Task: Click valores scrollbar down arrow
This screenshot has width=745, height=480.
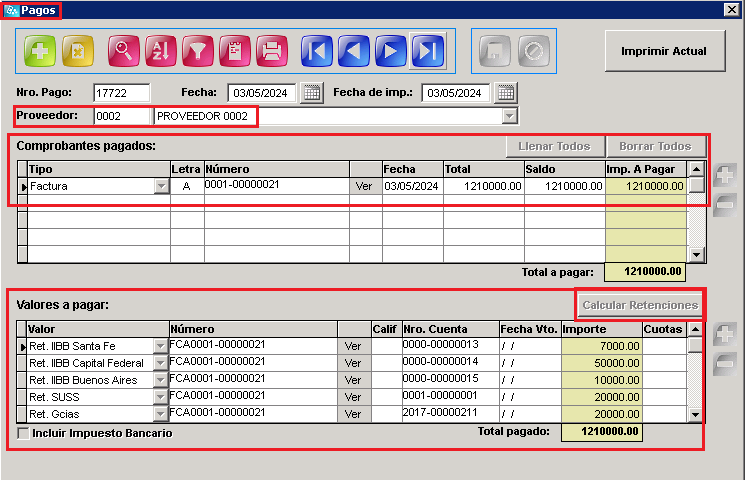Action: click(696, 415)
